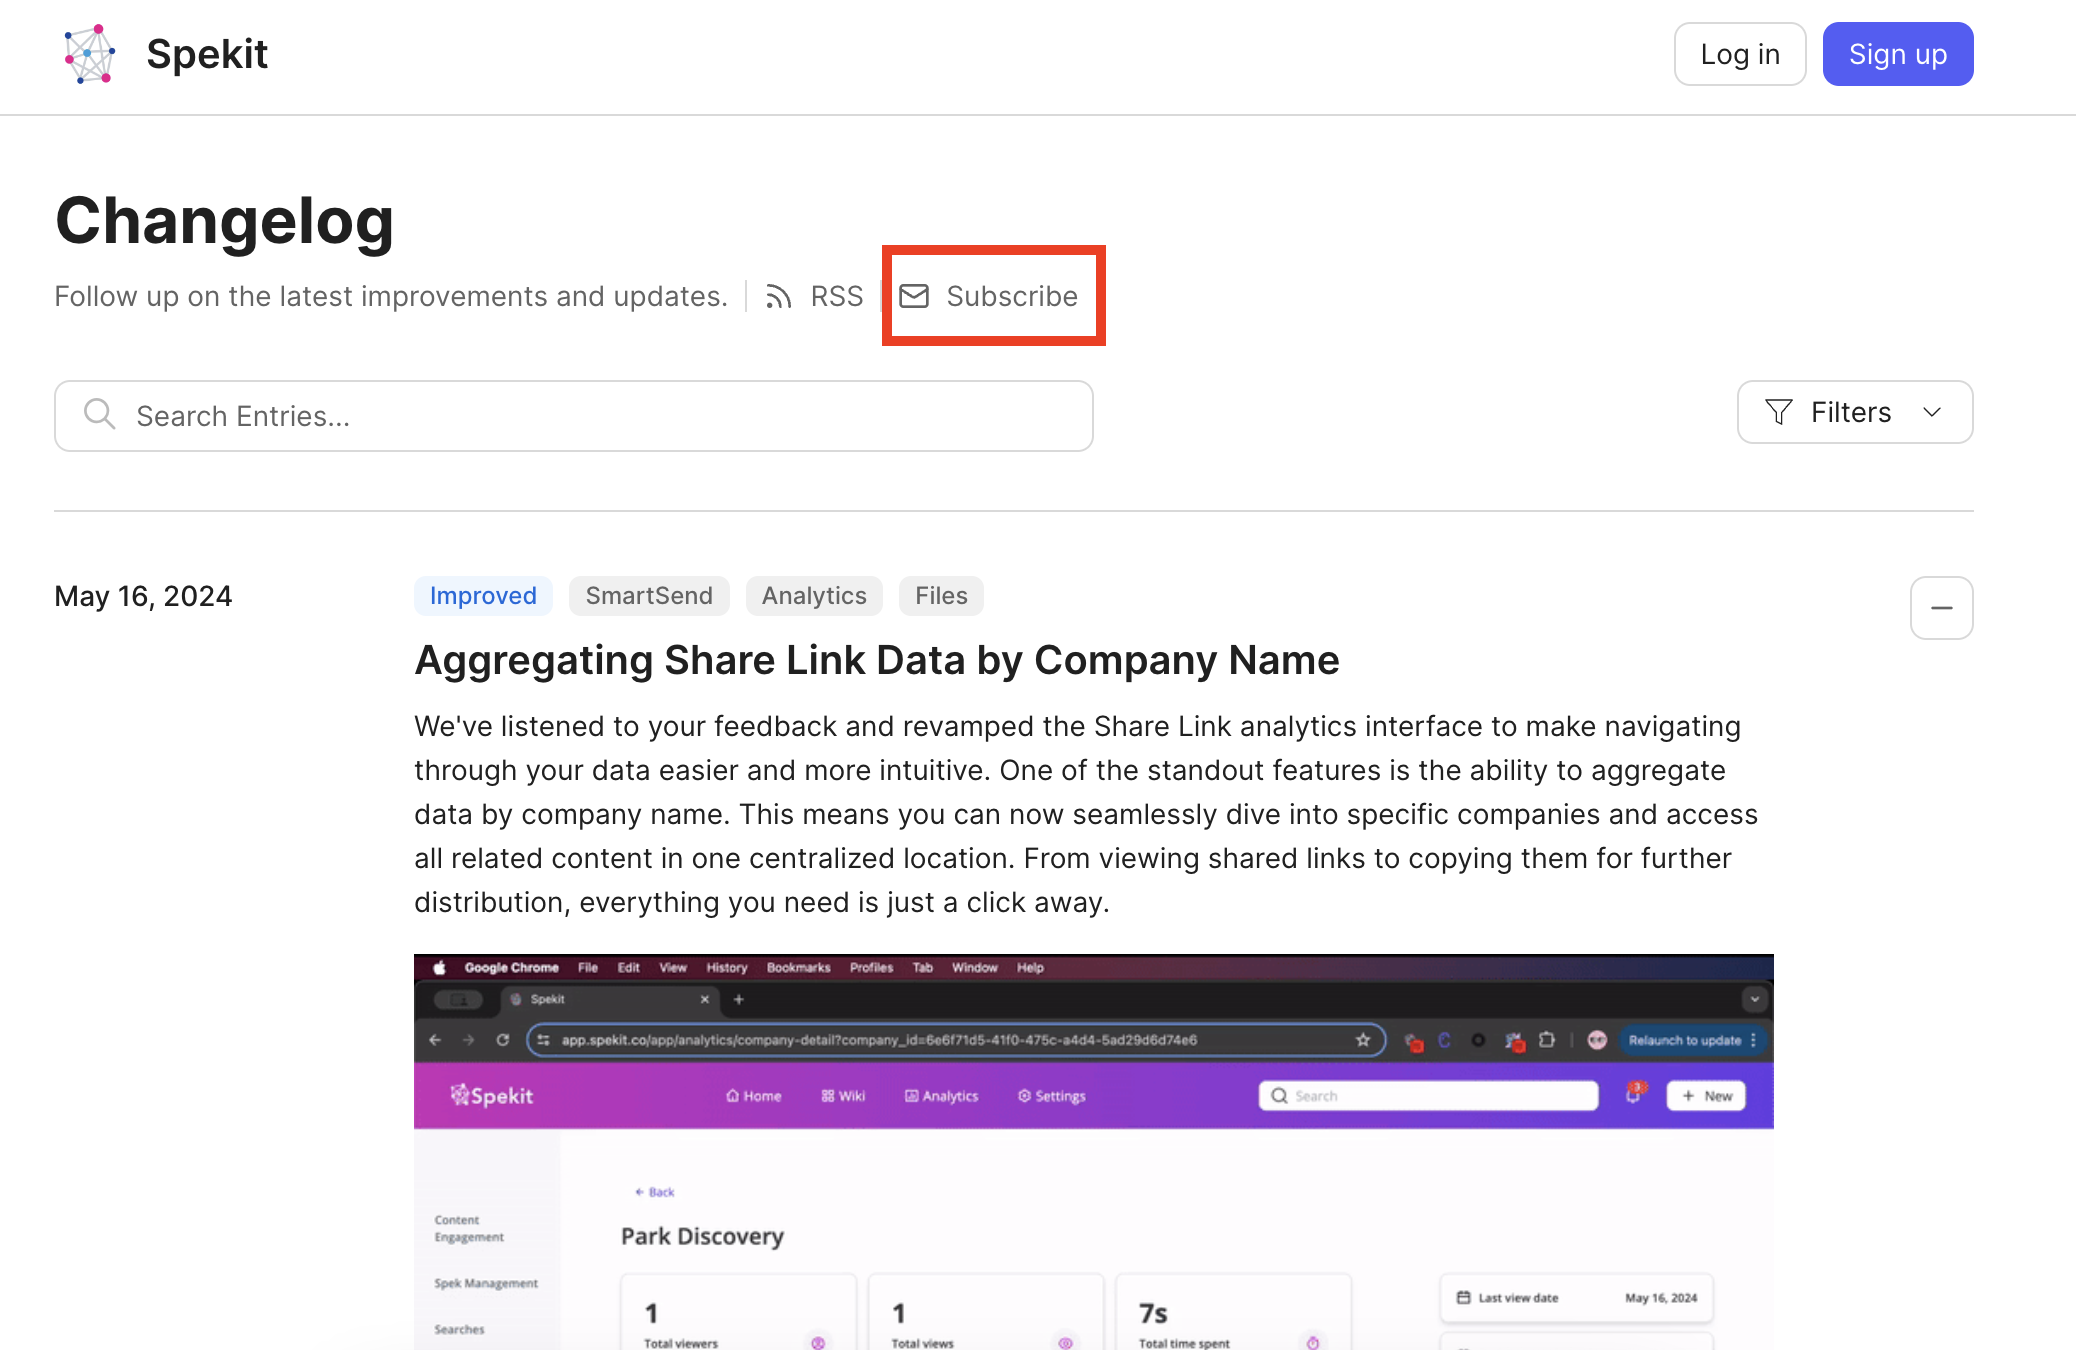Click the search magnifier icon
The height and width of the screenshot is (1350, 2076).
pos(99,414)
